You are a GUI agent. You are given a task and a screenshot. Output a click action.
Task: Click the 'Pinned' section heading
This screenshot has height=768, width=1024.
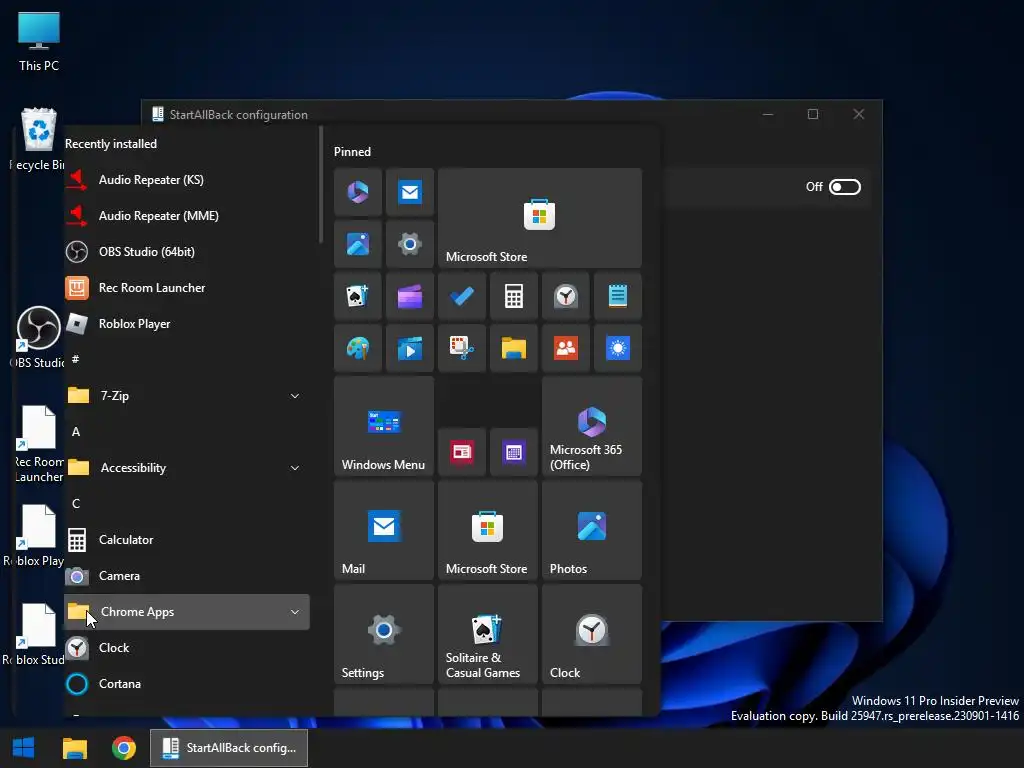[x=352, y=152]
